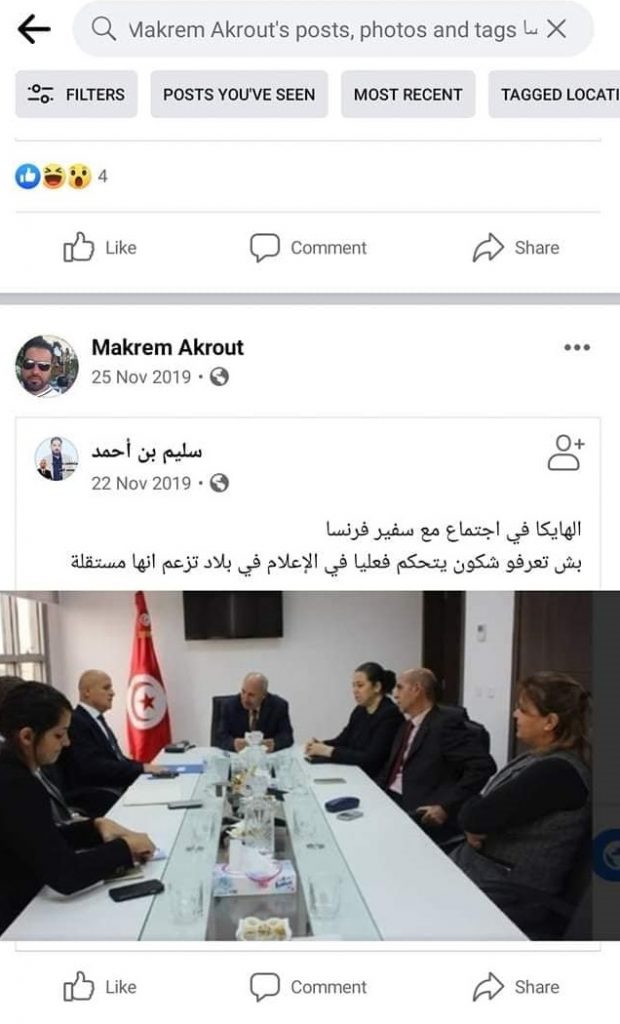The image size is (620, 1024).
Task: Comment on the shared meeting post
Action: pos(308,986)
